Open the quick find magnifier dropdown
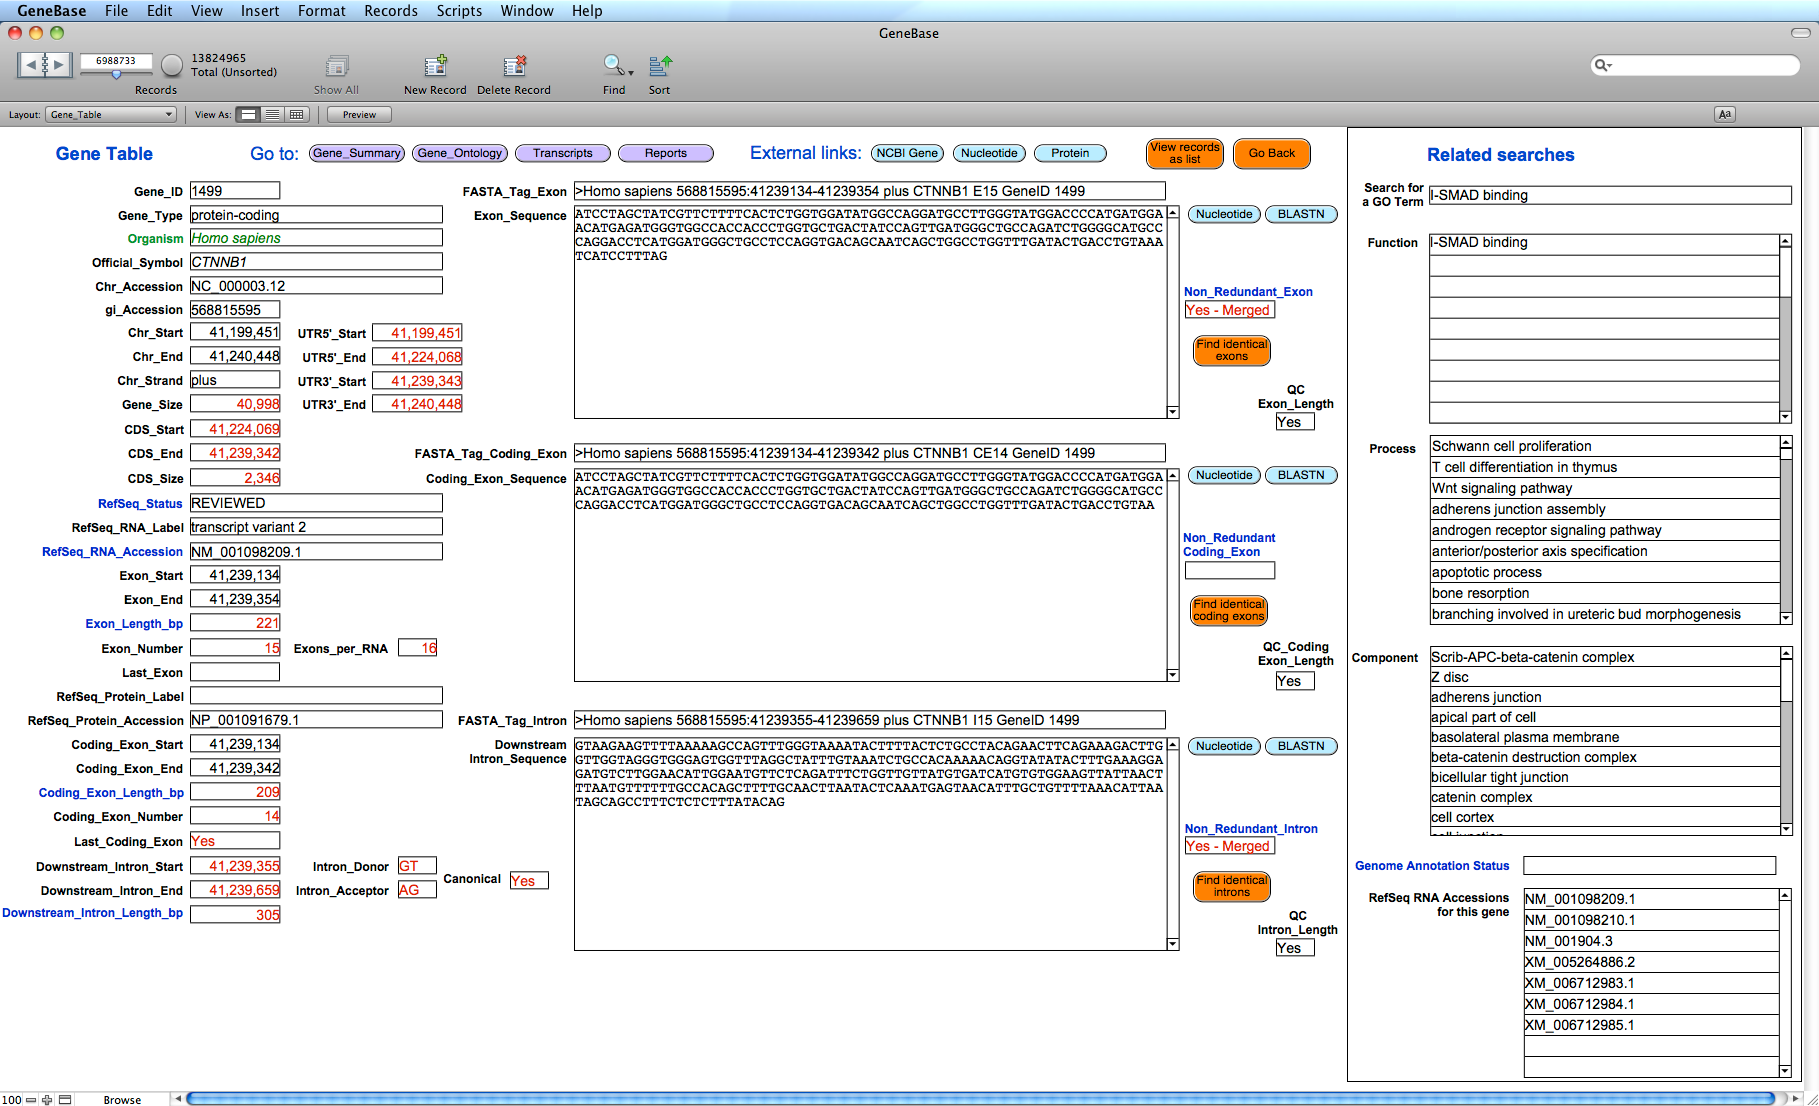Image resolution: width=1819 pixels, height=1106 pixels. (1603, 65)
